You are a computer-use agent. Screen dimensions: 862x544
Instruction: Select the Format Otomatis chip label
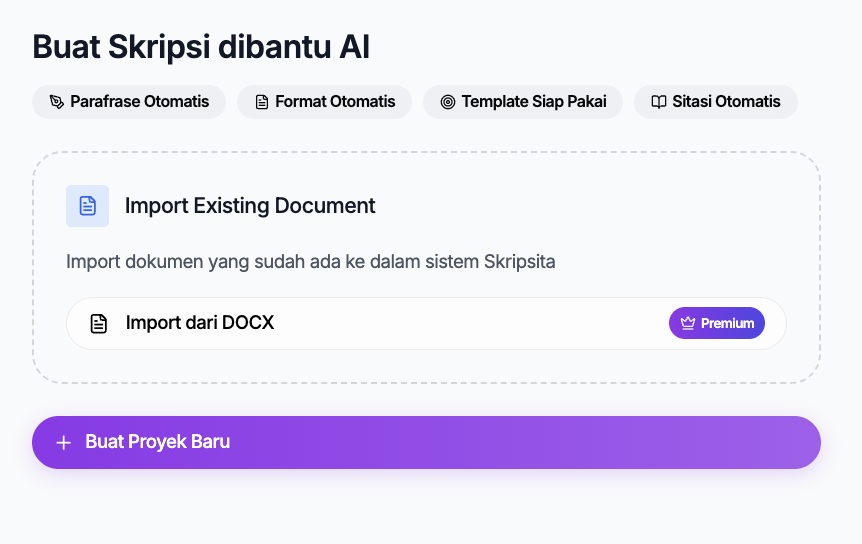coord(335,102)
